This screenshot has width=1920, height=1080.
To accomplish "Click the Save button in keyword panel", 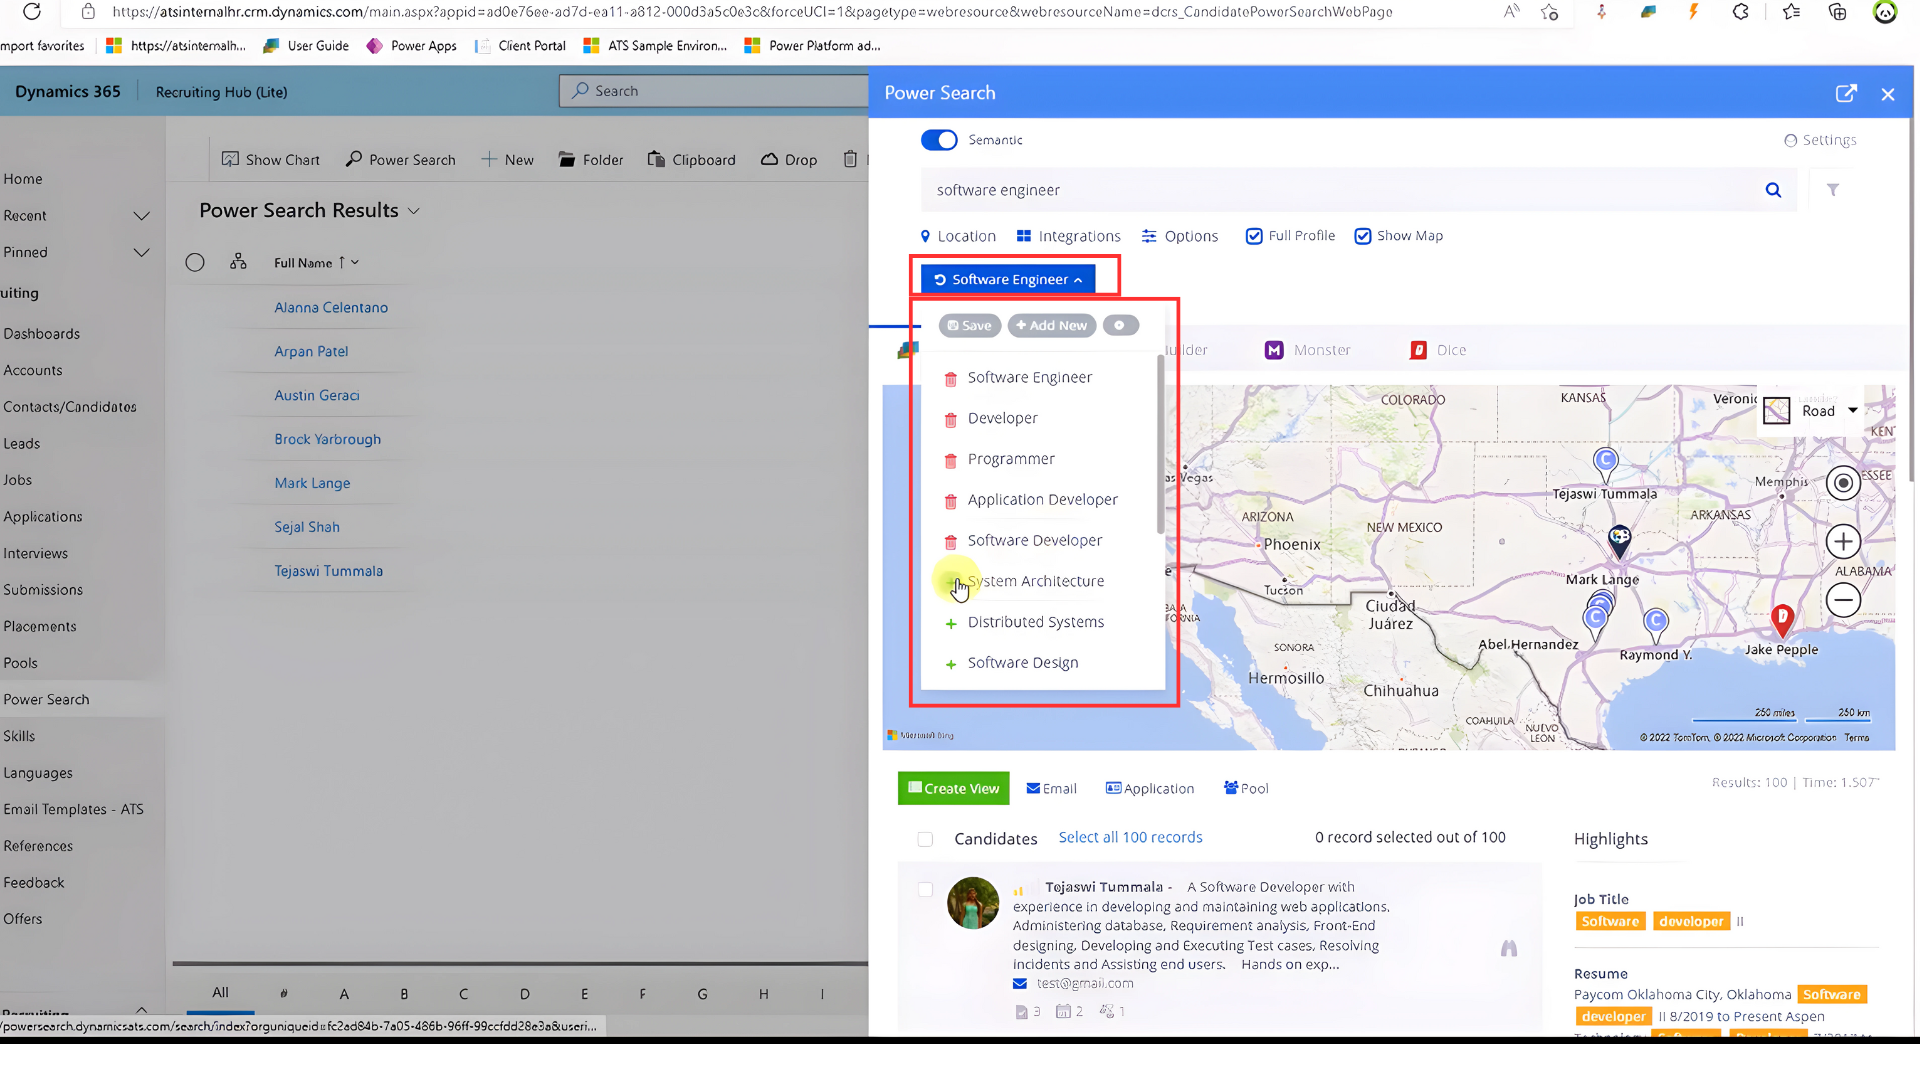I will coord(970,326).
